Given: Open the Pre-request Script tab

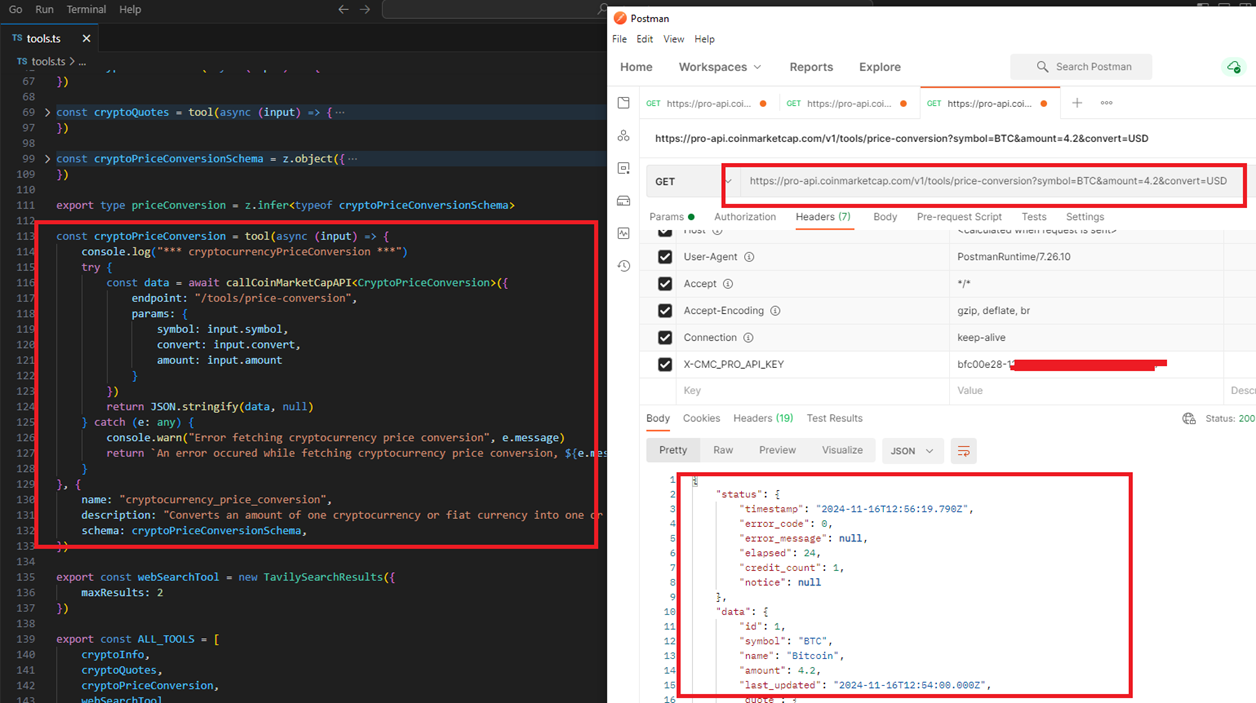Looking at the screenshot, I should [959, 217].
